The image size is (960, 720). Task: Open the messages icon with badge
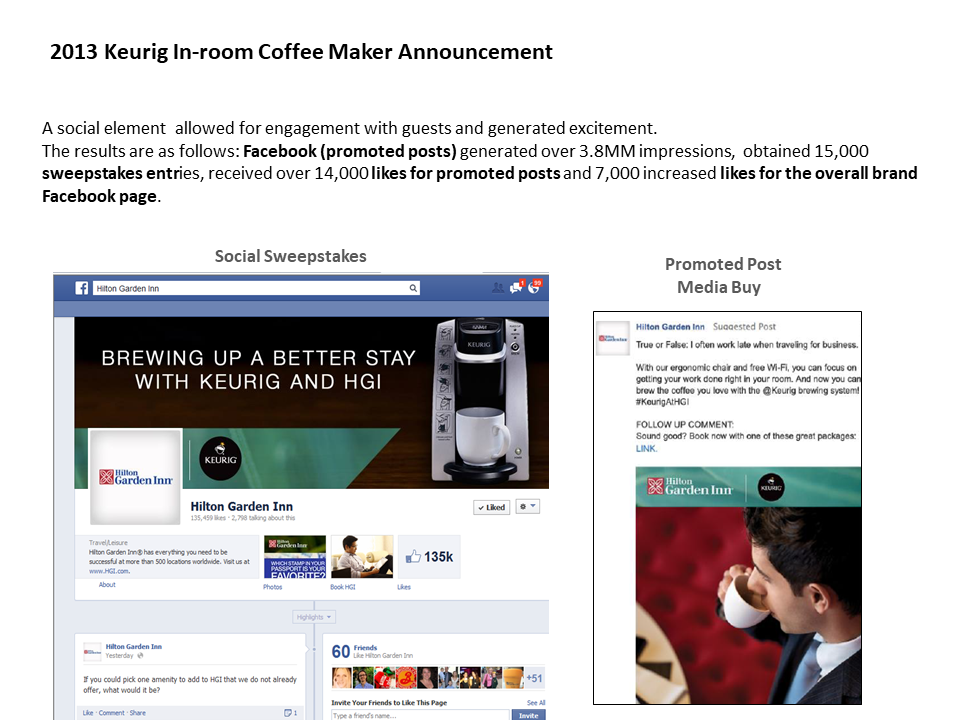[x=517, y=287]
